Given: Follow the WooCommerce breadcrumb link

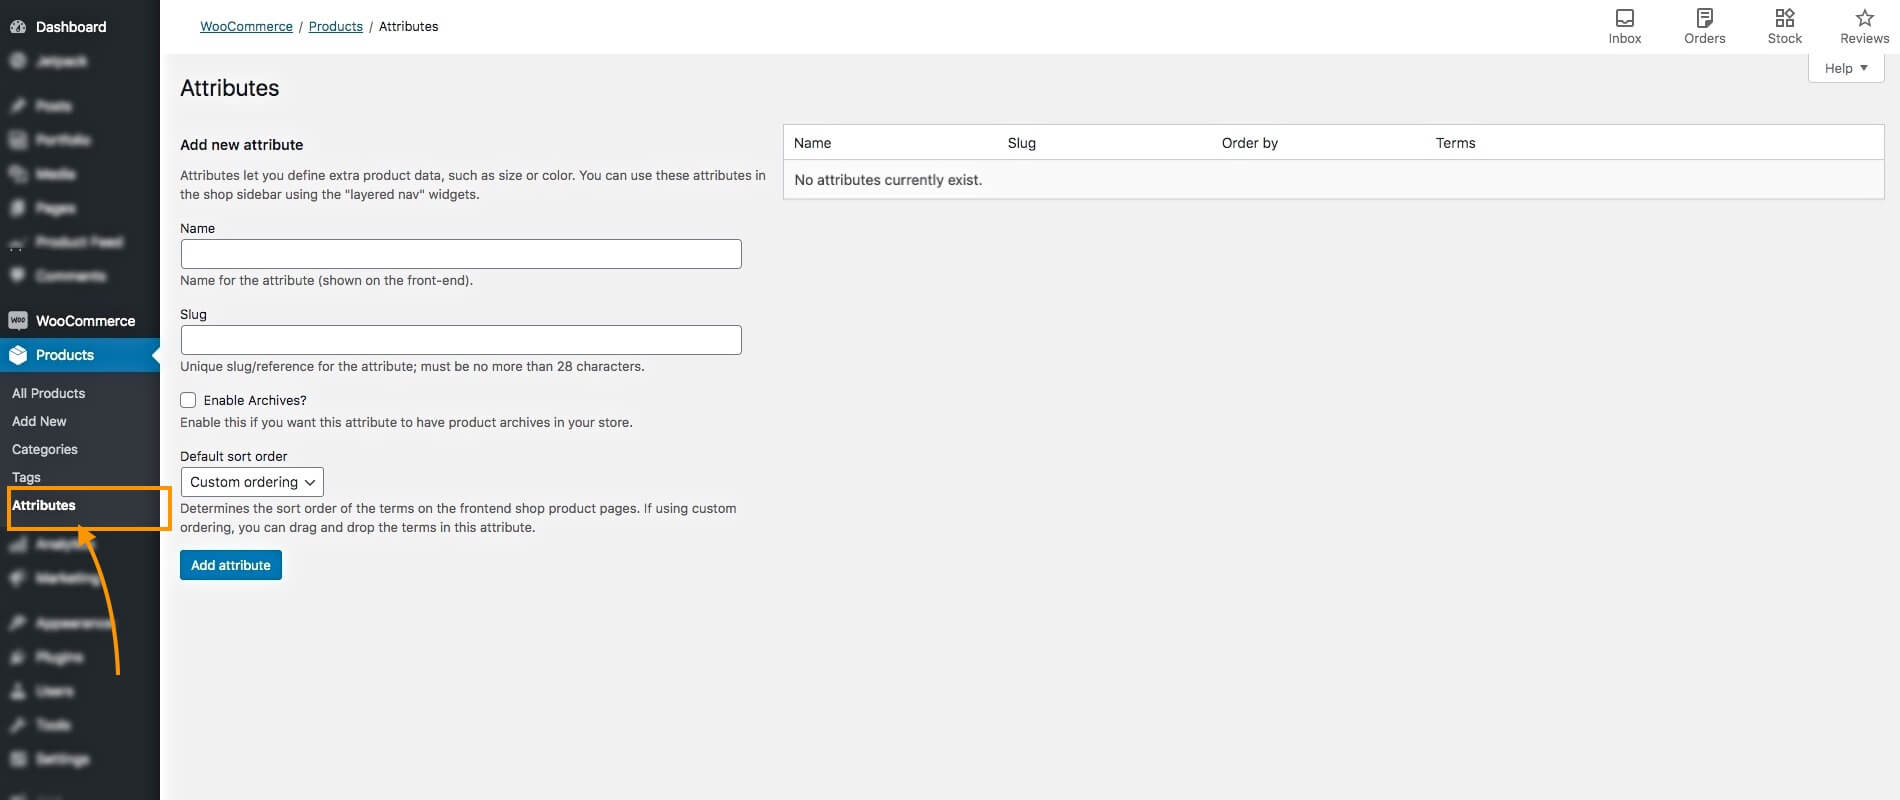Looking at the screenshot, I should pyautogui.click(x=246, y=26).
